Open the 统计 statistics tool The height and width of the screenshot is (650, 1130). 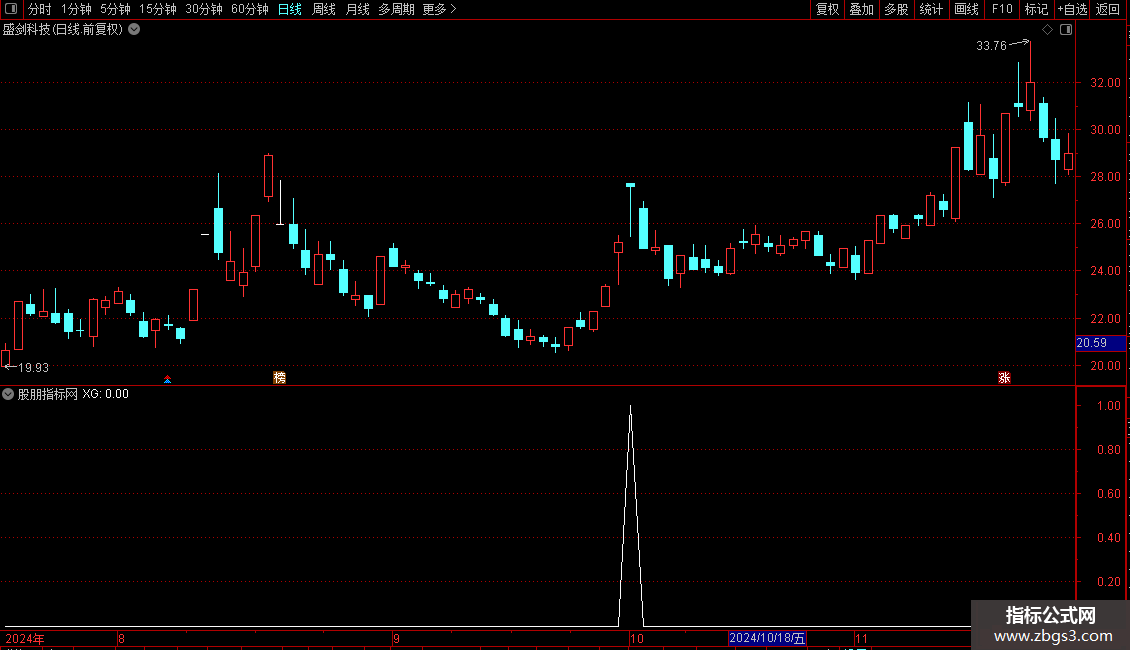(931, 9)
